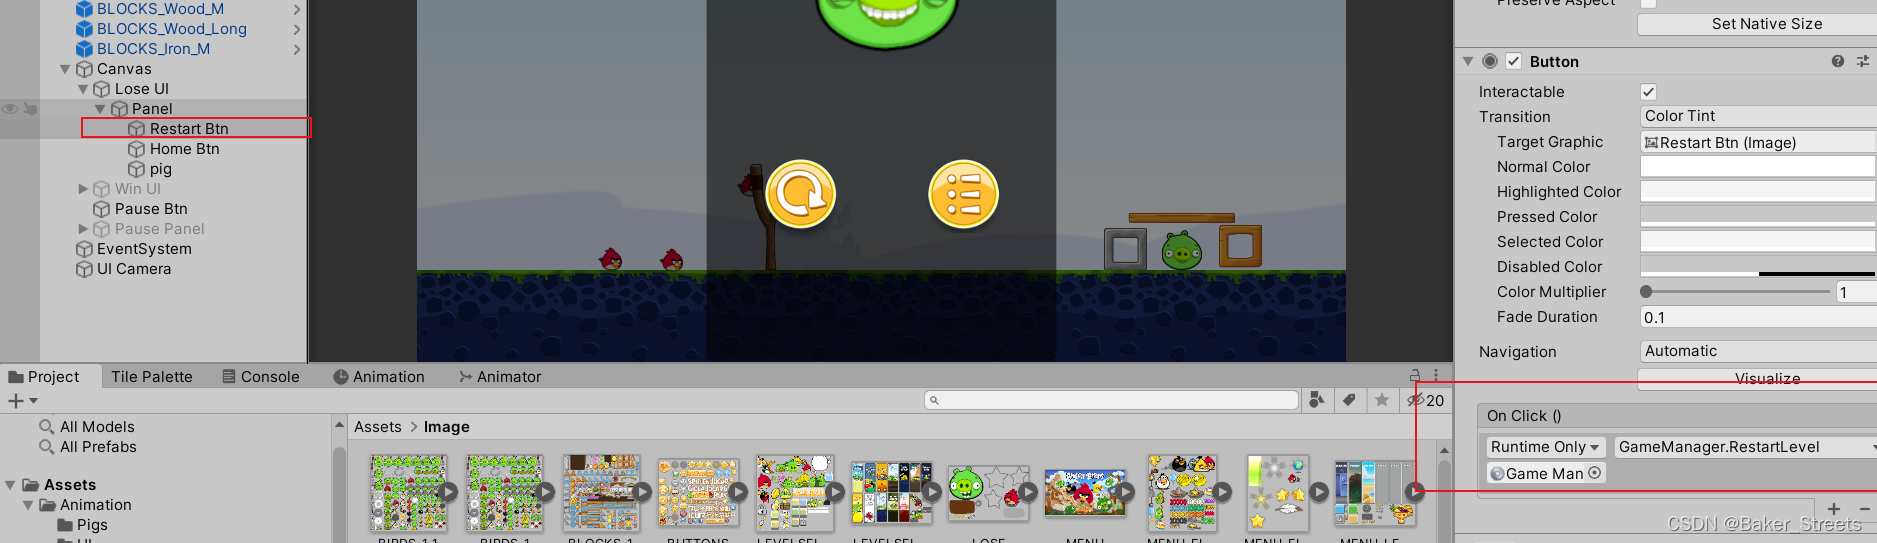1877x543 pixels.
Task: Open the Transition Color Tint dropdown
Action: (x=1758, y=116)
